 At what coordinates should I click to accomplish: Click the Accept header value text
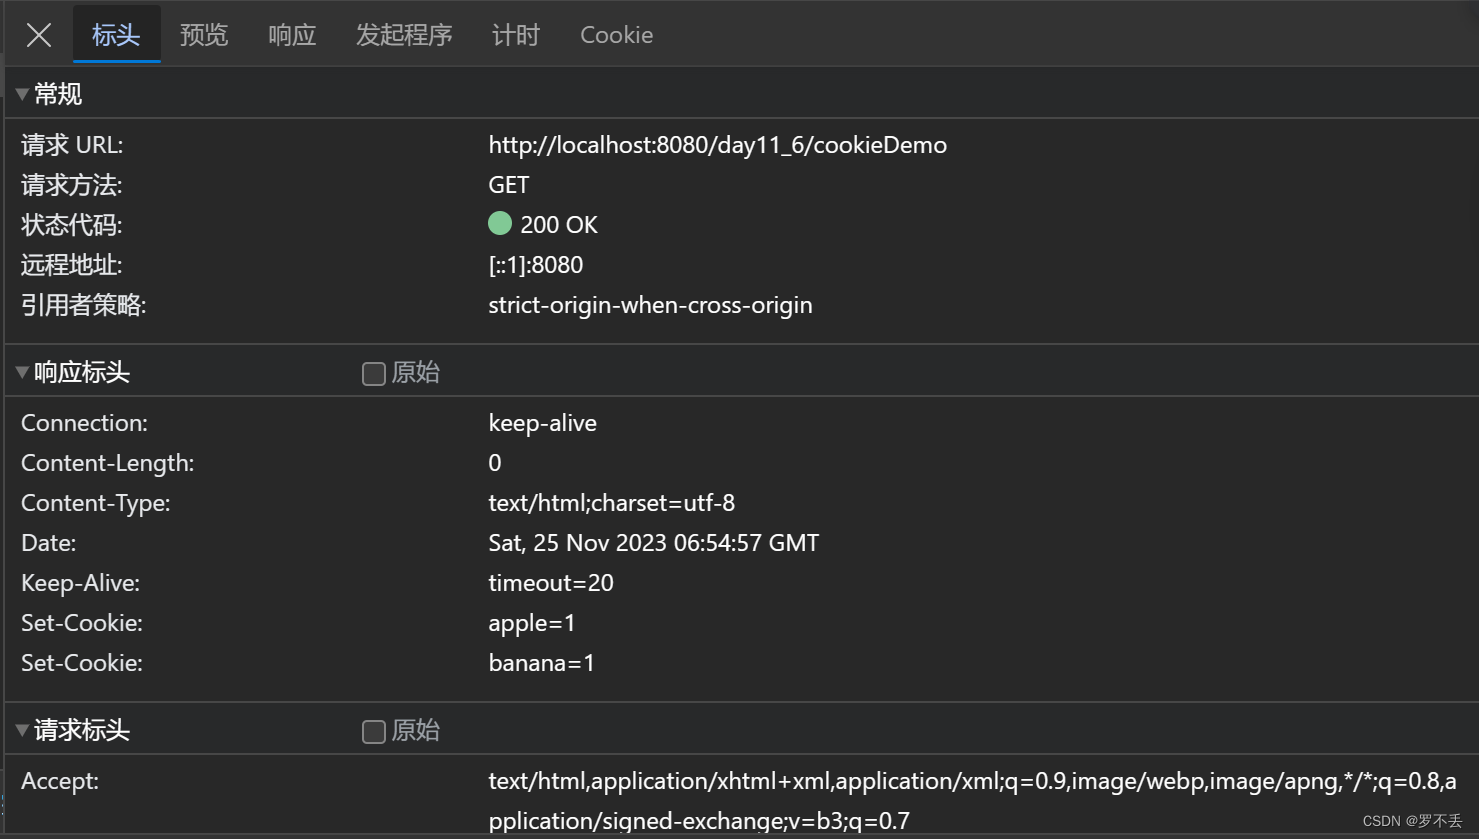point(972,801)
